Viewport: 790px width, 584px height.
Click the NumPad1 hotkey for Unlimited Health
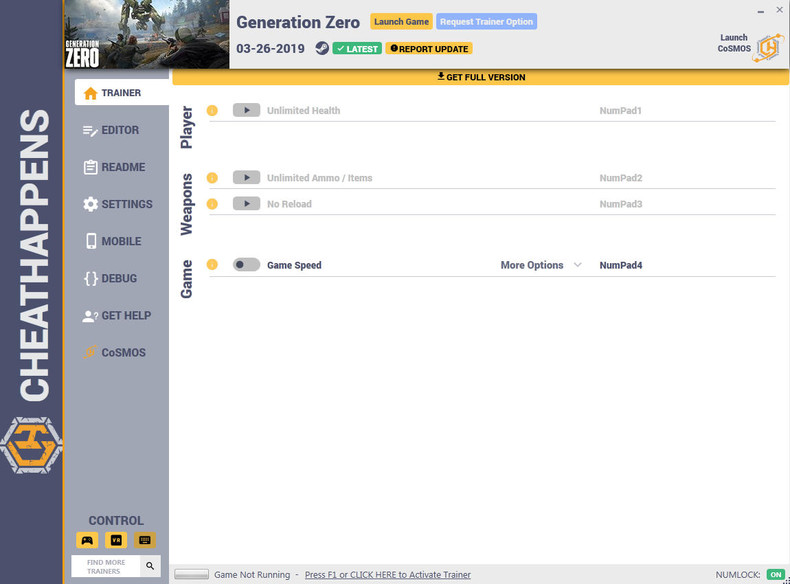tap(620, 111)
